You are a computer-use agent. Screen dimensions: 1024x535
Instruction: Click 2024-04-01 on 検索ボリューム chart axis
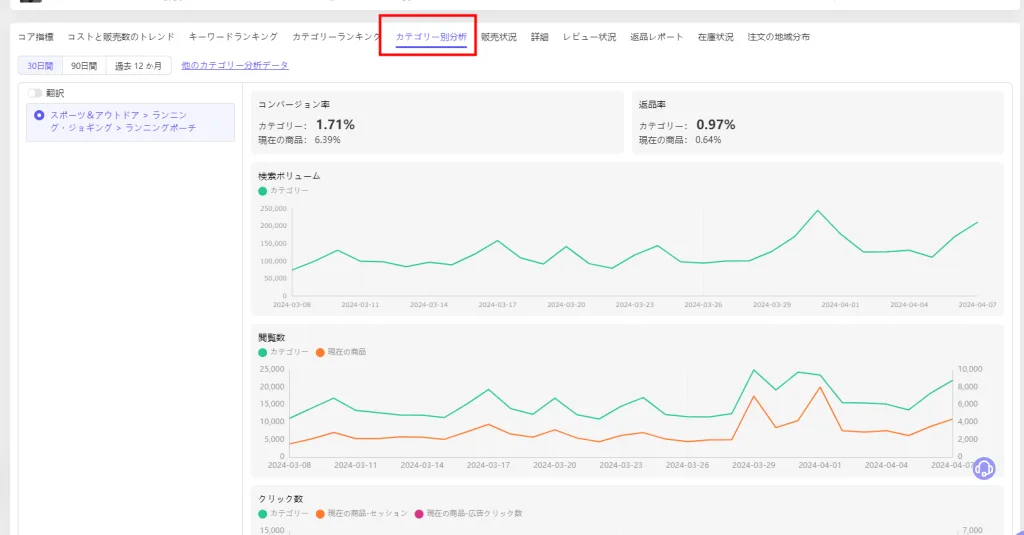tap(840, 305)
